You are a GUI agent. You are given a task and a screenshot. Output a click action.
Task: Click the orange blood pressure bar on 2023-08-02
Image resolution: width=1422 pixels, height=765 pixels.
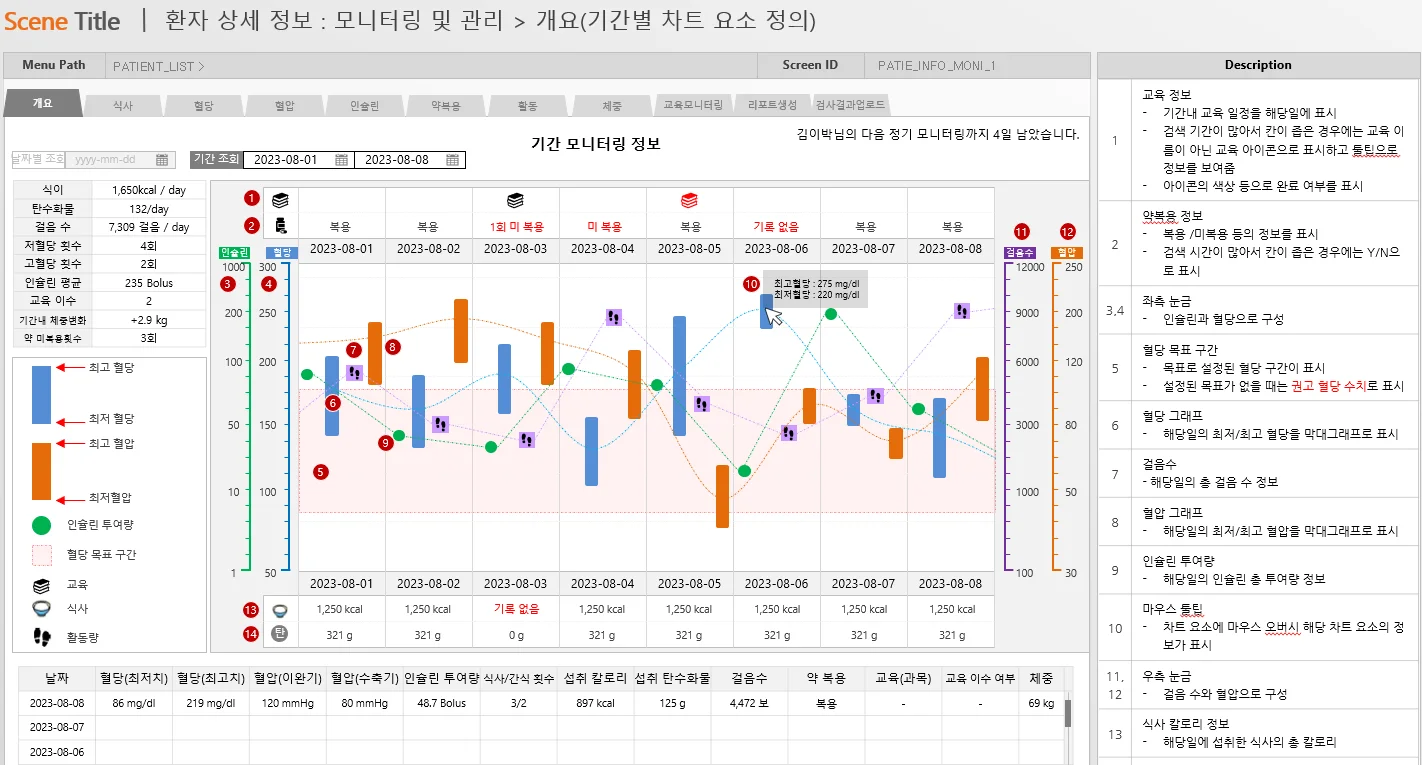click(x=461, y=331)
